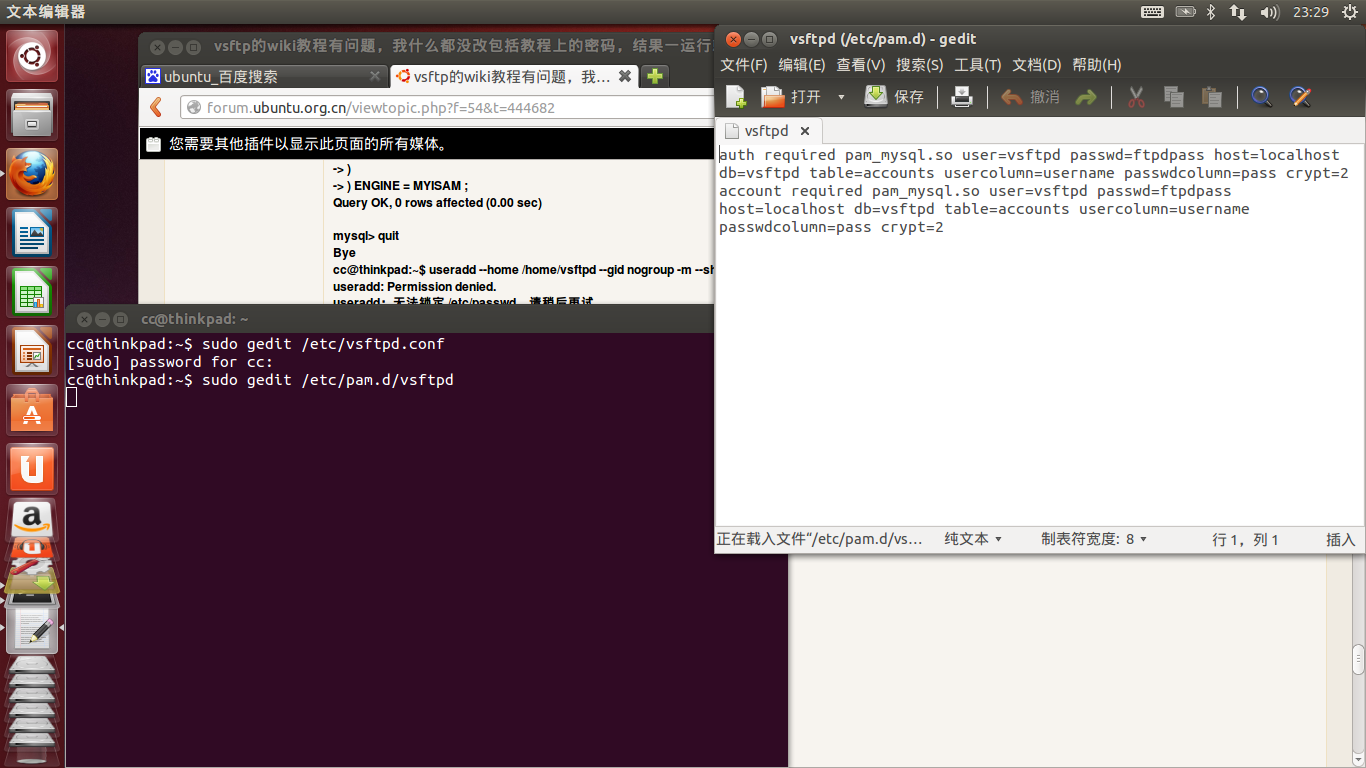Go back in Firefox with the back arrow

click(x=156, y=107)
